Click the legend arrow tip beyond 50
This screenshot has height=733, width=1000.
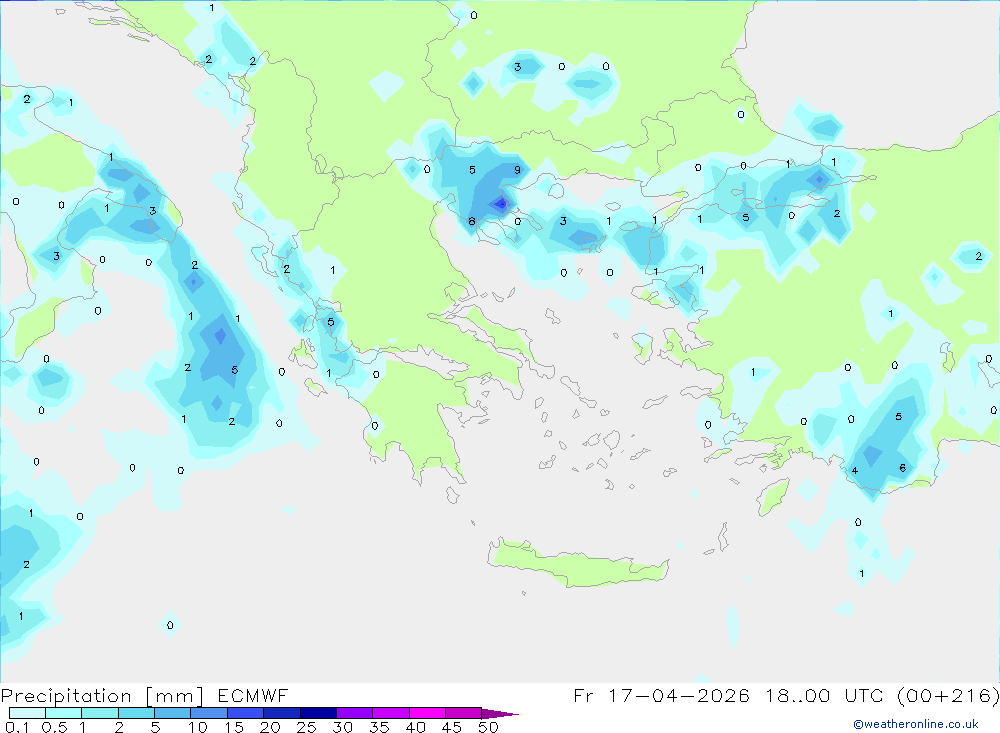pyautogui.click(x=500, y=713)
